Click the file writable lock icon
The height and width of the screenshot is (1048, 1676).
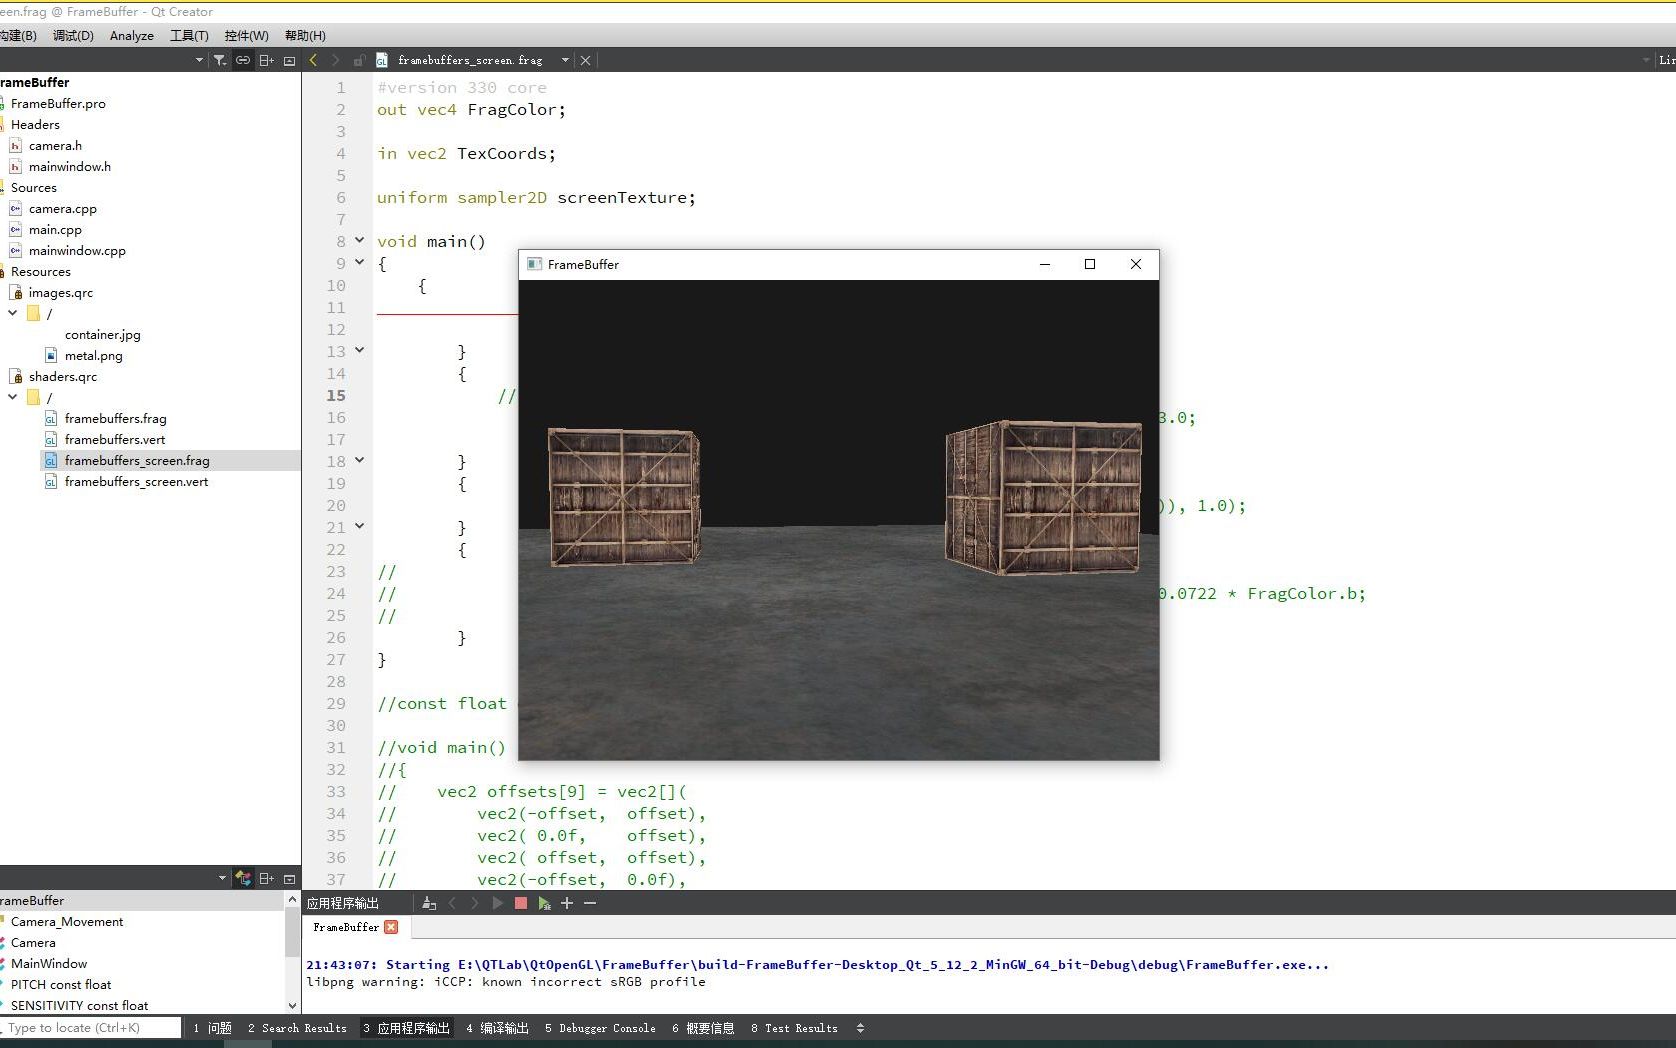point(359,60)
